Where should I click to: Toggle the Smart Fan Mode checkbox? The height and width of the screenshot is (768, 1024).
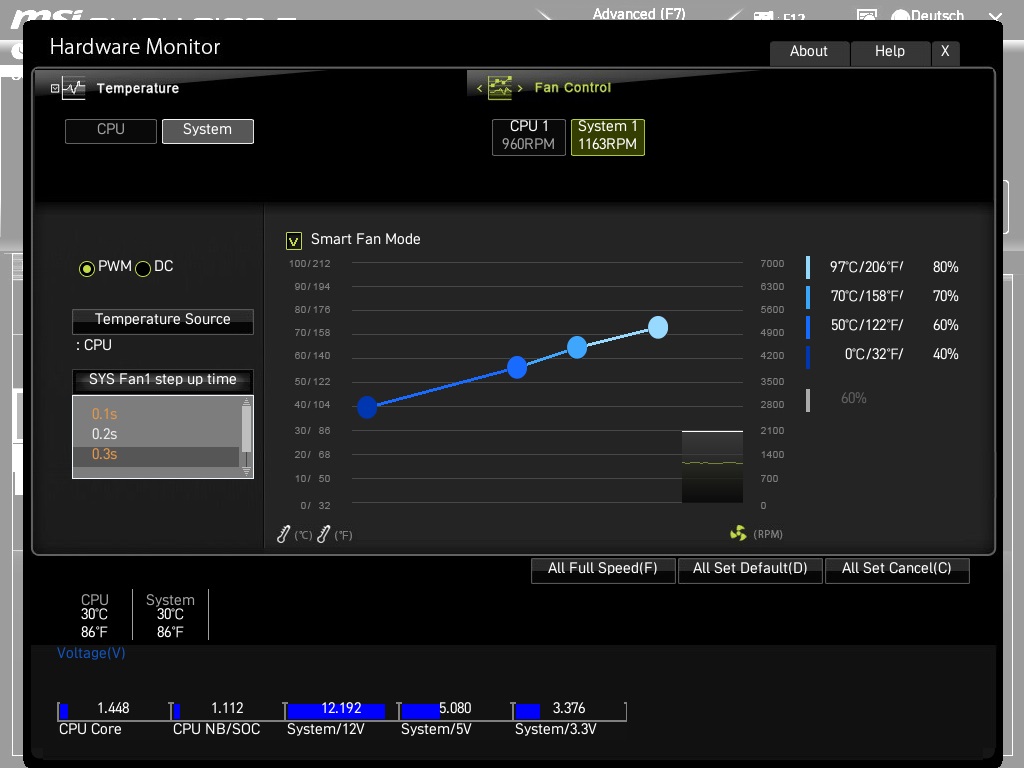tap(294, 241)
